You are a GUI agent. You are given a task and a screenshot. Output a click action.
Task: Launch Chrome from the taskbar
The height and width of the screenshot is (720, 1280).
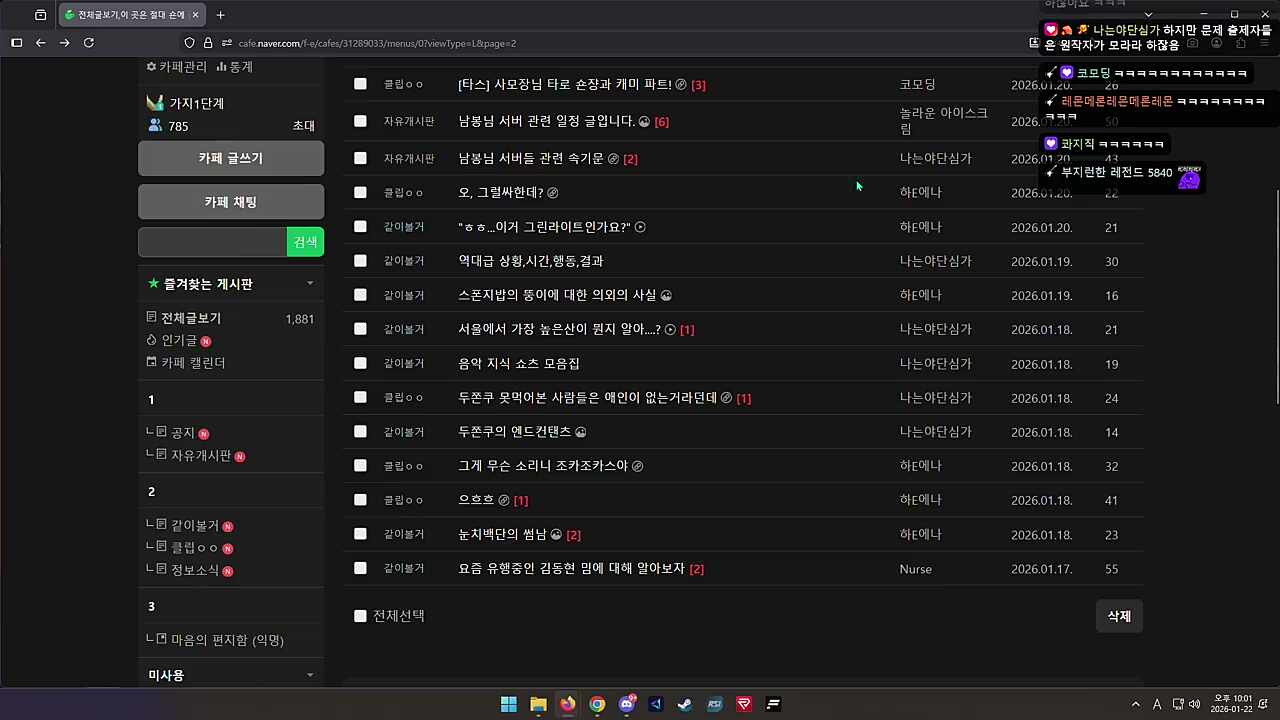597,704
